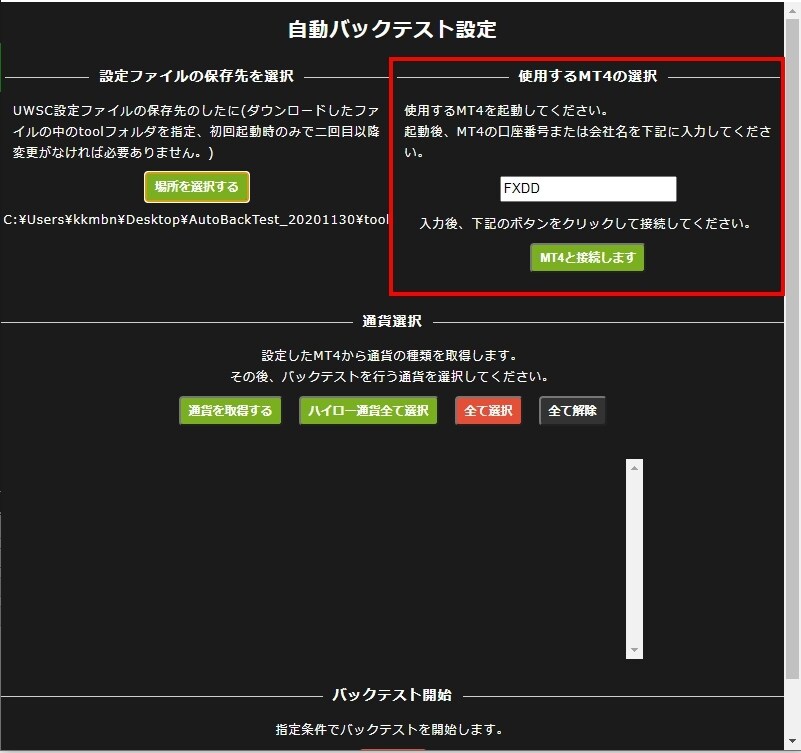This screenshot has height=753, width=801.
Task: Click the 通貨選択 section heading
Action: pos(392,321)
